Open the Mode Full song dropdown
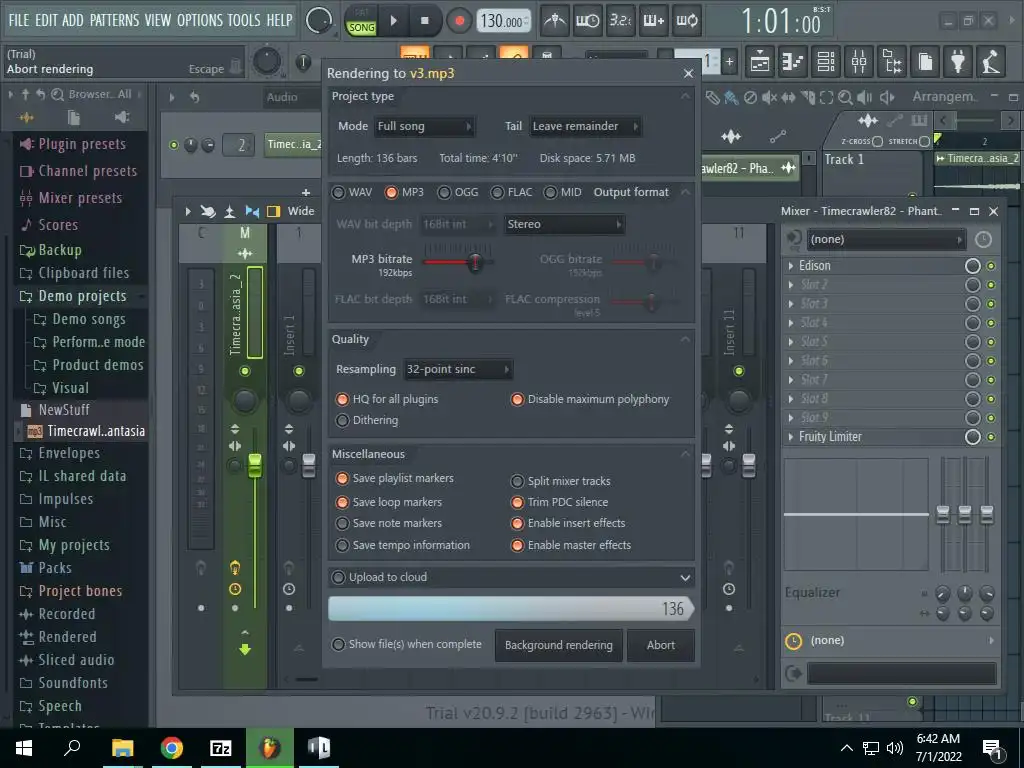This screenshot has width=1024, height=768. pyautogui.click(x=424, y=126)
